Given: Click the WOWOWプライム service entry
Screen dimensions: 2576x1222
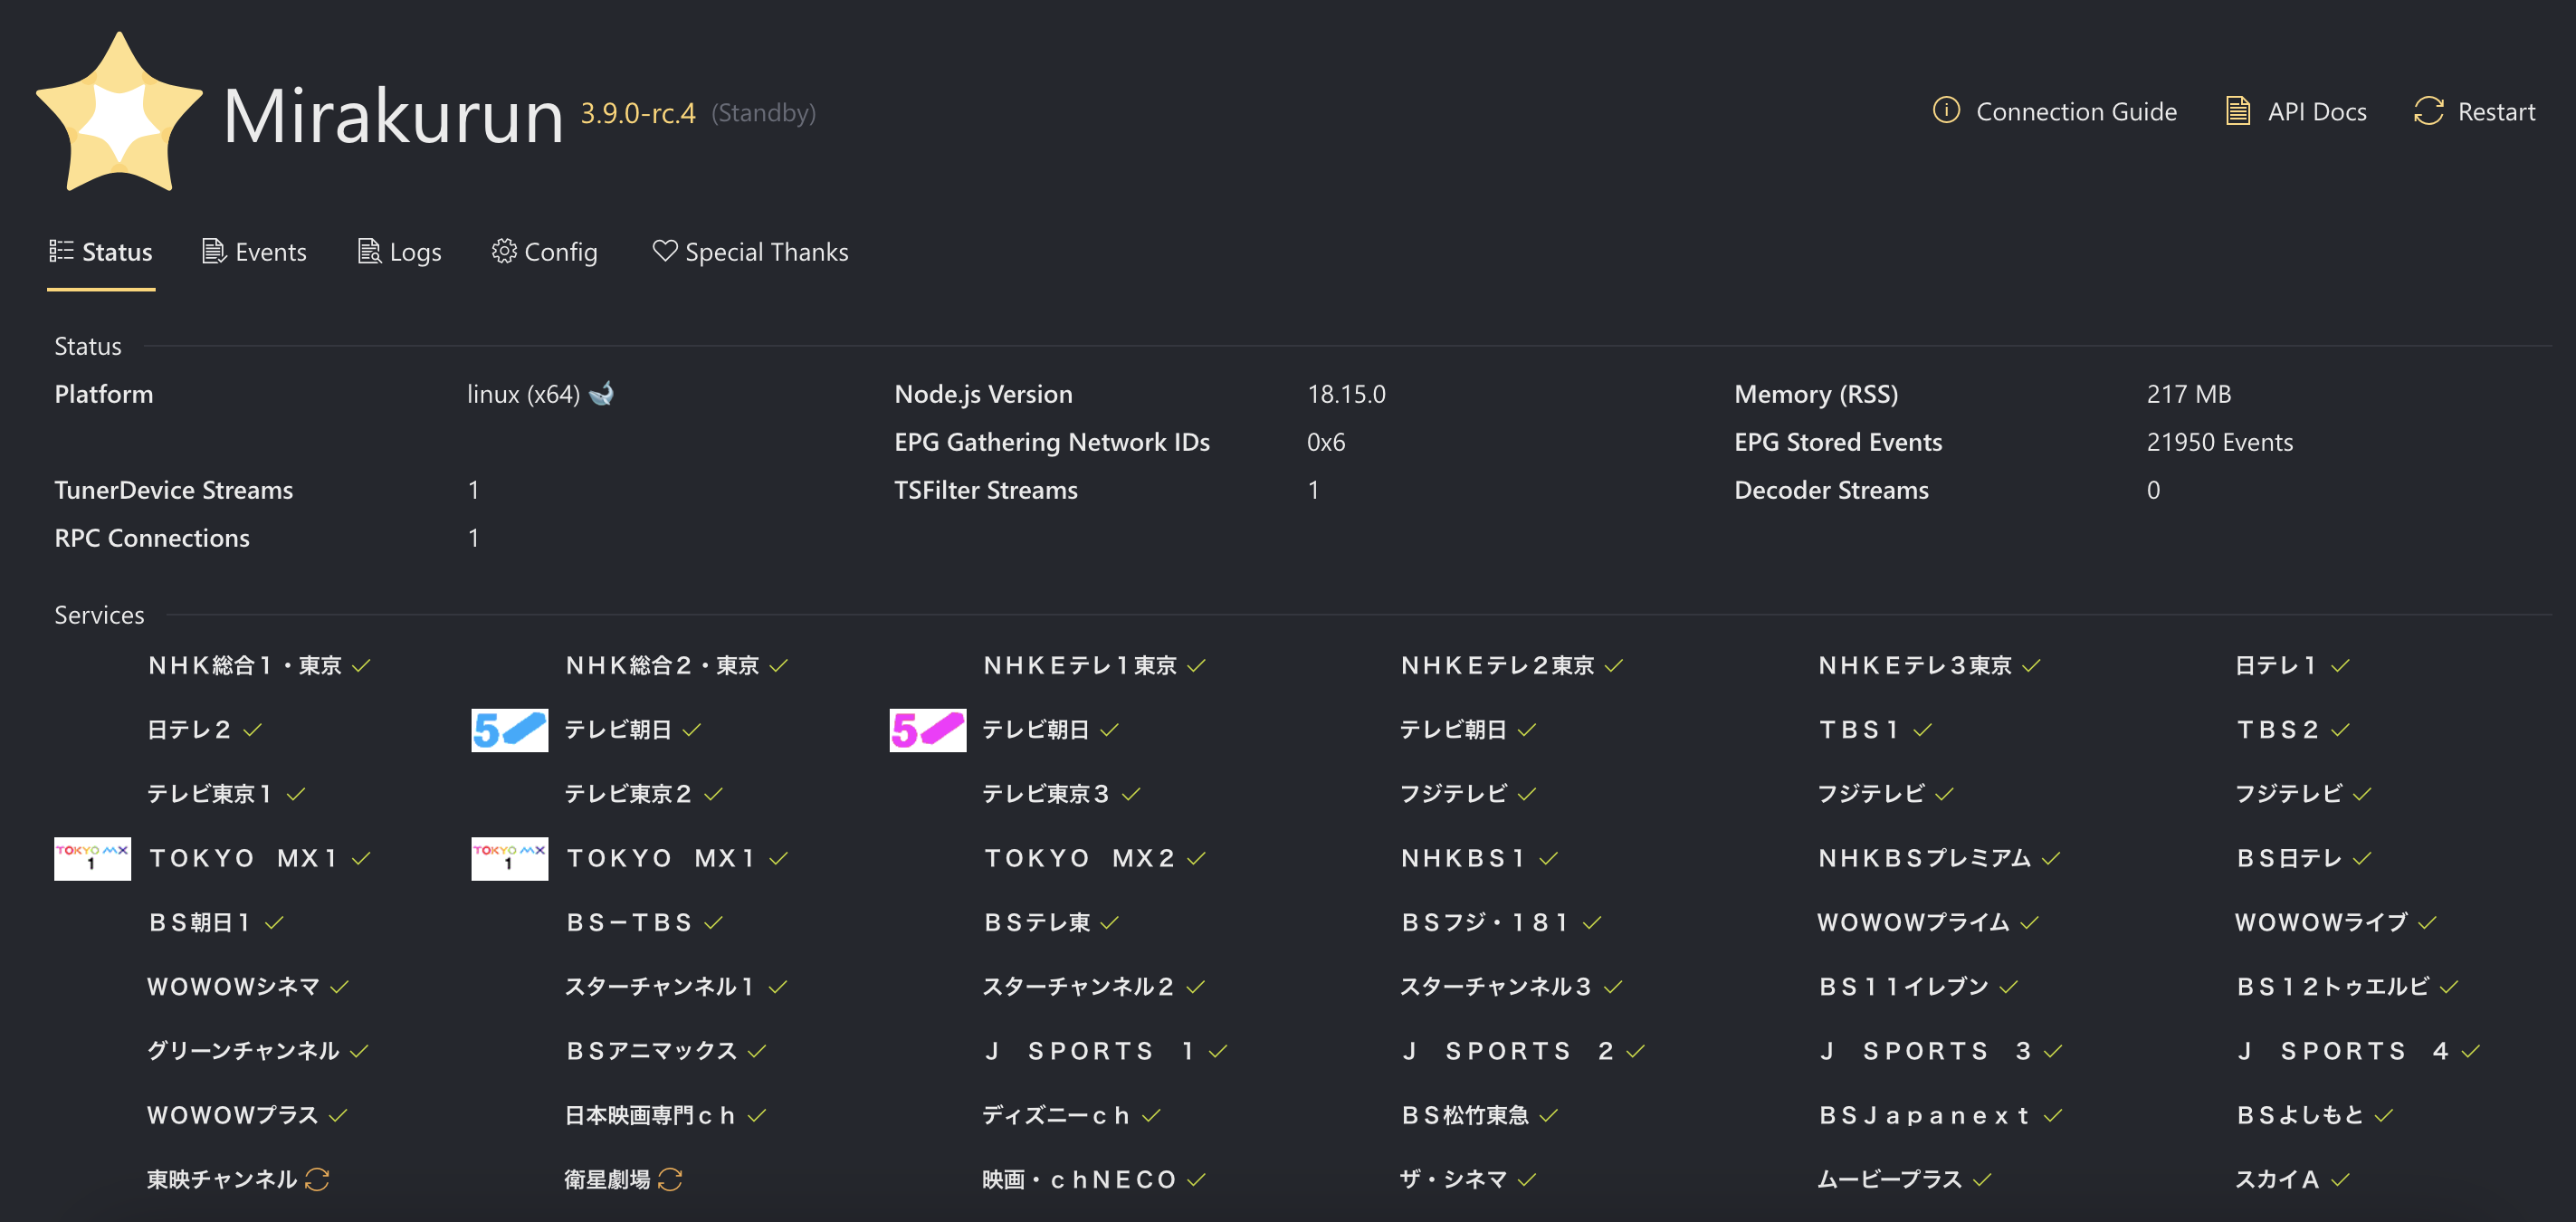Looking at the screenshot, I should tap(1912, 922).
